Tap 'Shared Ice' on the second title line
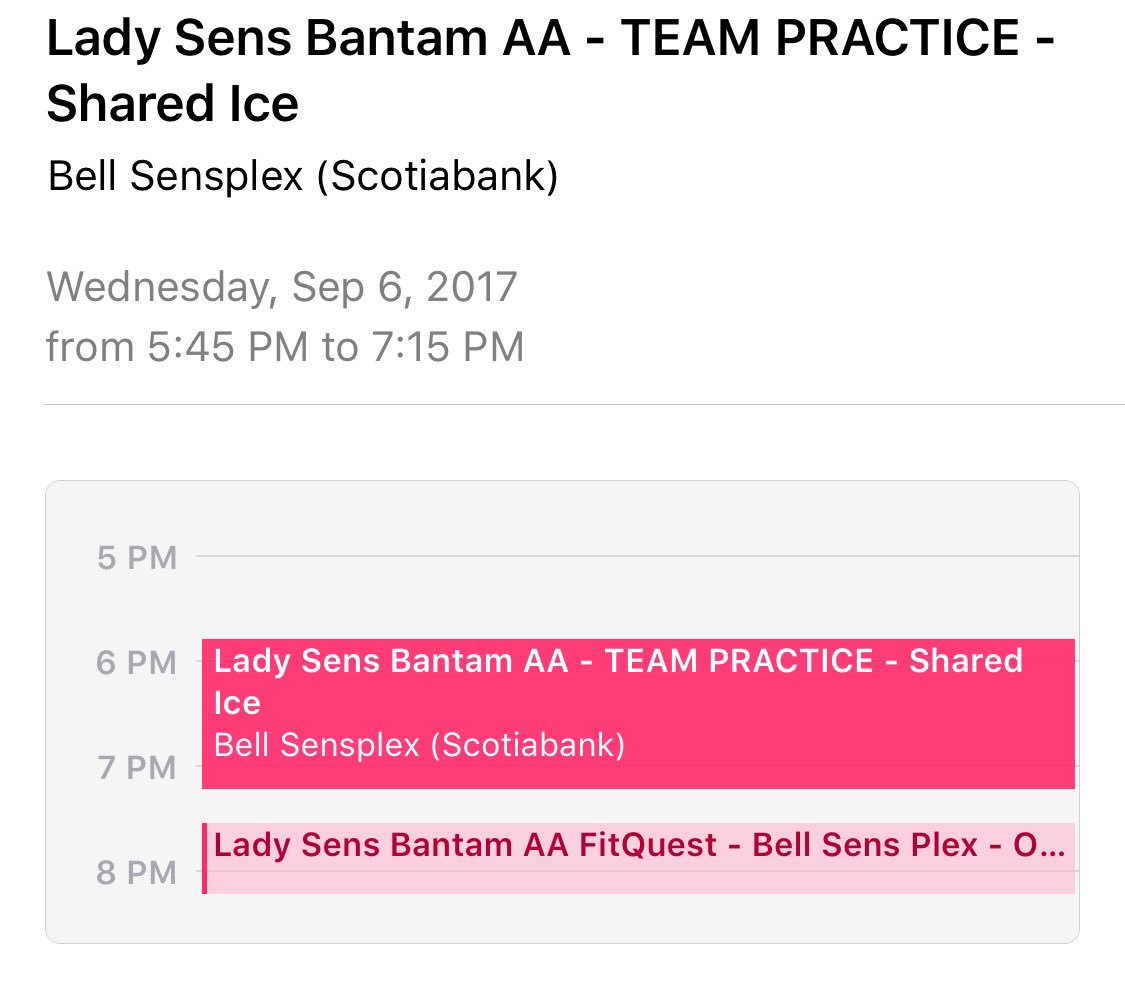This screenshot has height=981, width=1125. pyautogui.click(x=173, y=103)
